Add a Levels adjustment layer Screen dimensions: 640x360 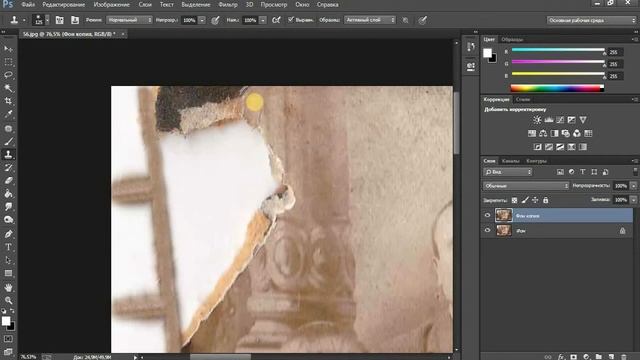click(x=549, y=120)
